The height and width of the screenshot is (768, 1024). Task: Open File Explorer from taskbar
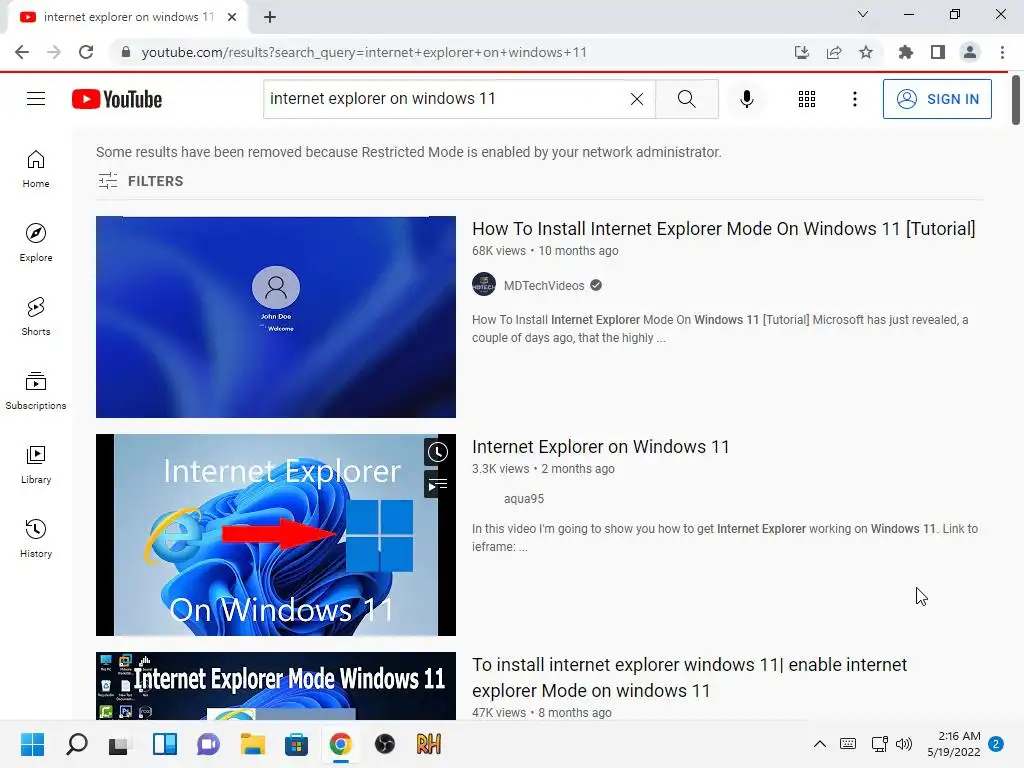coord(252,744)
